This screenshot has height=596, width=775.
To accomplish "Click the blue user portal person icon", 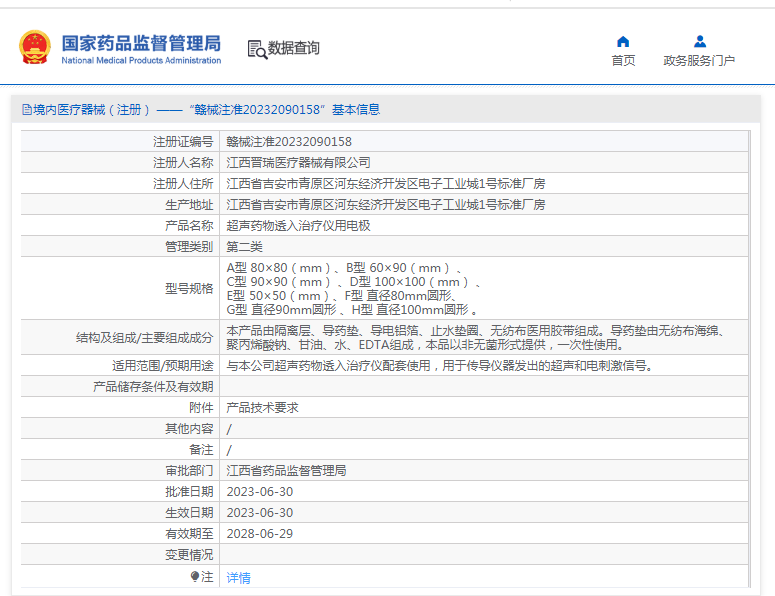I will coord(699,41).
